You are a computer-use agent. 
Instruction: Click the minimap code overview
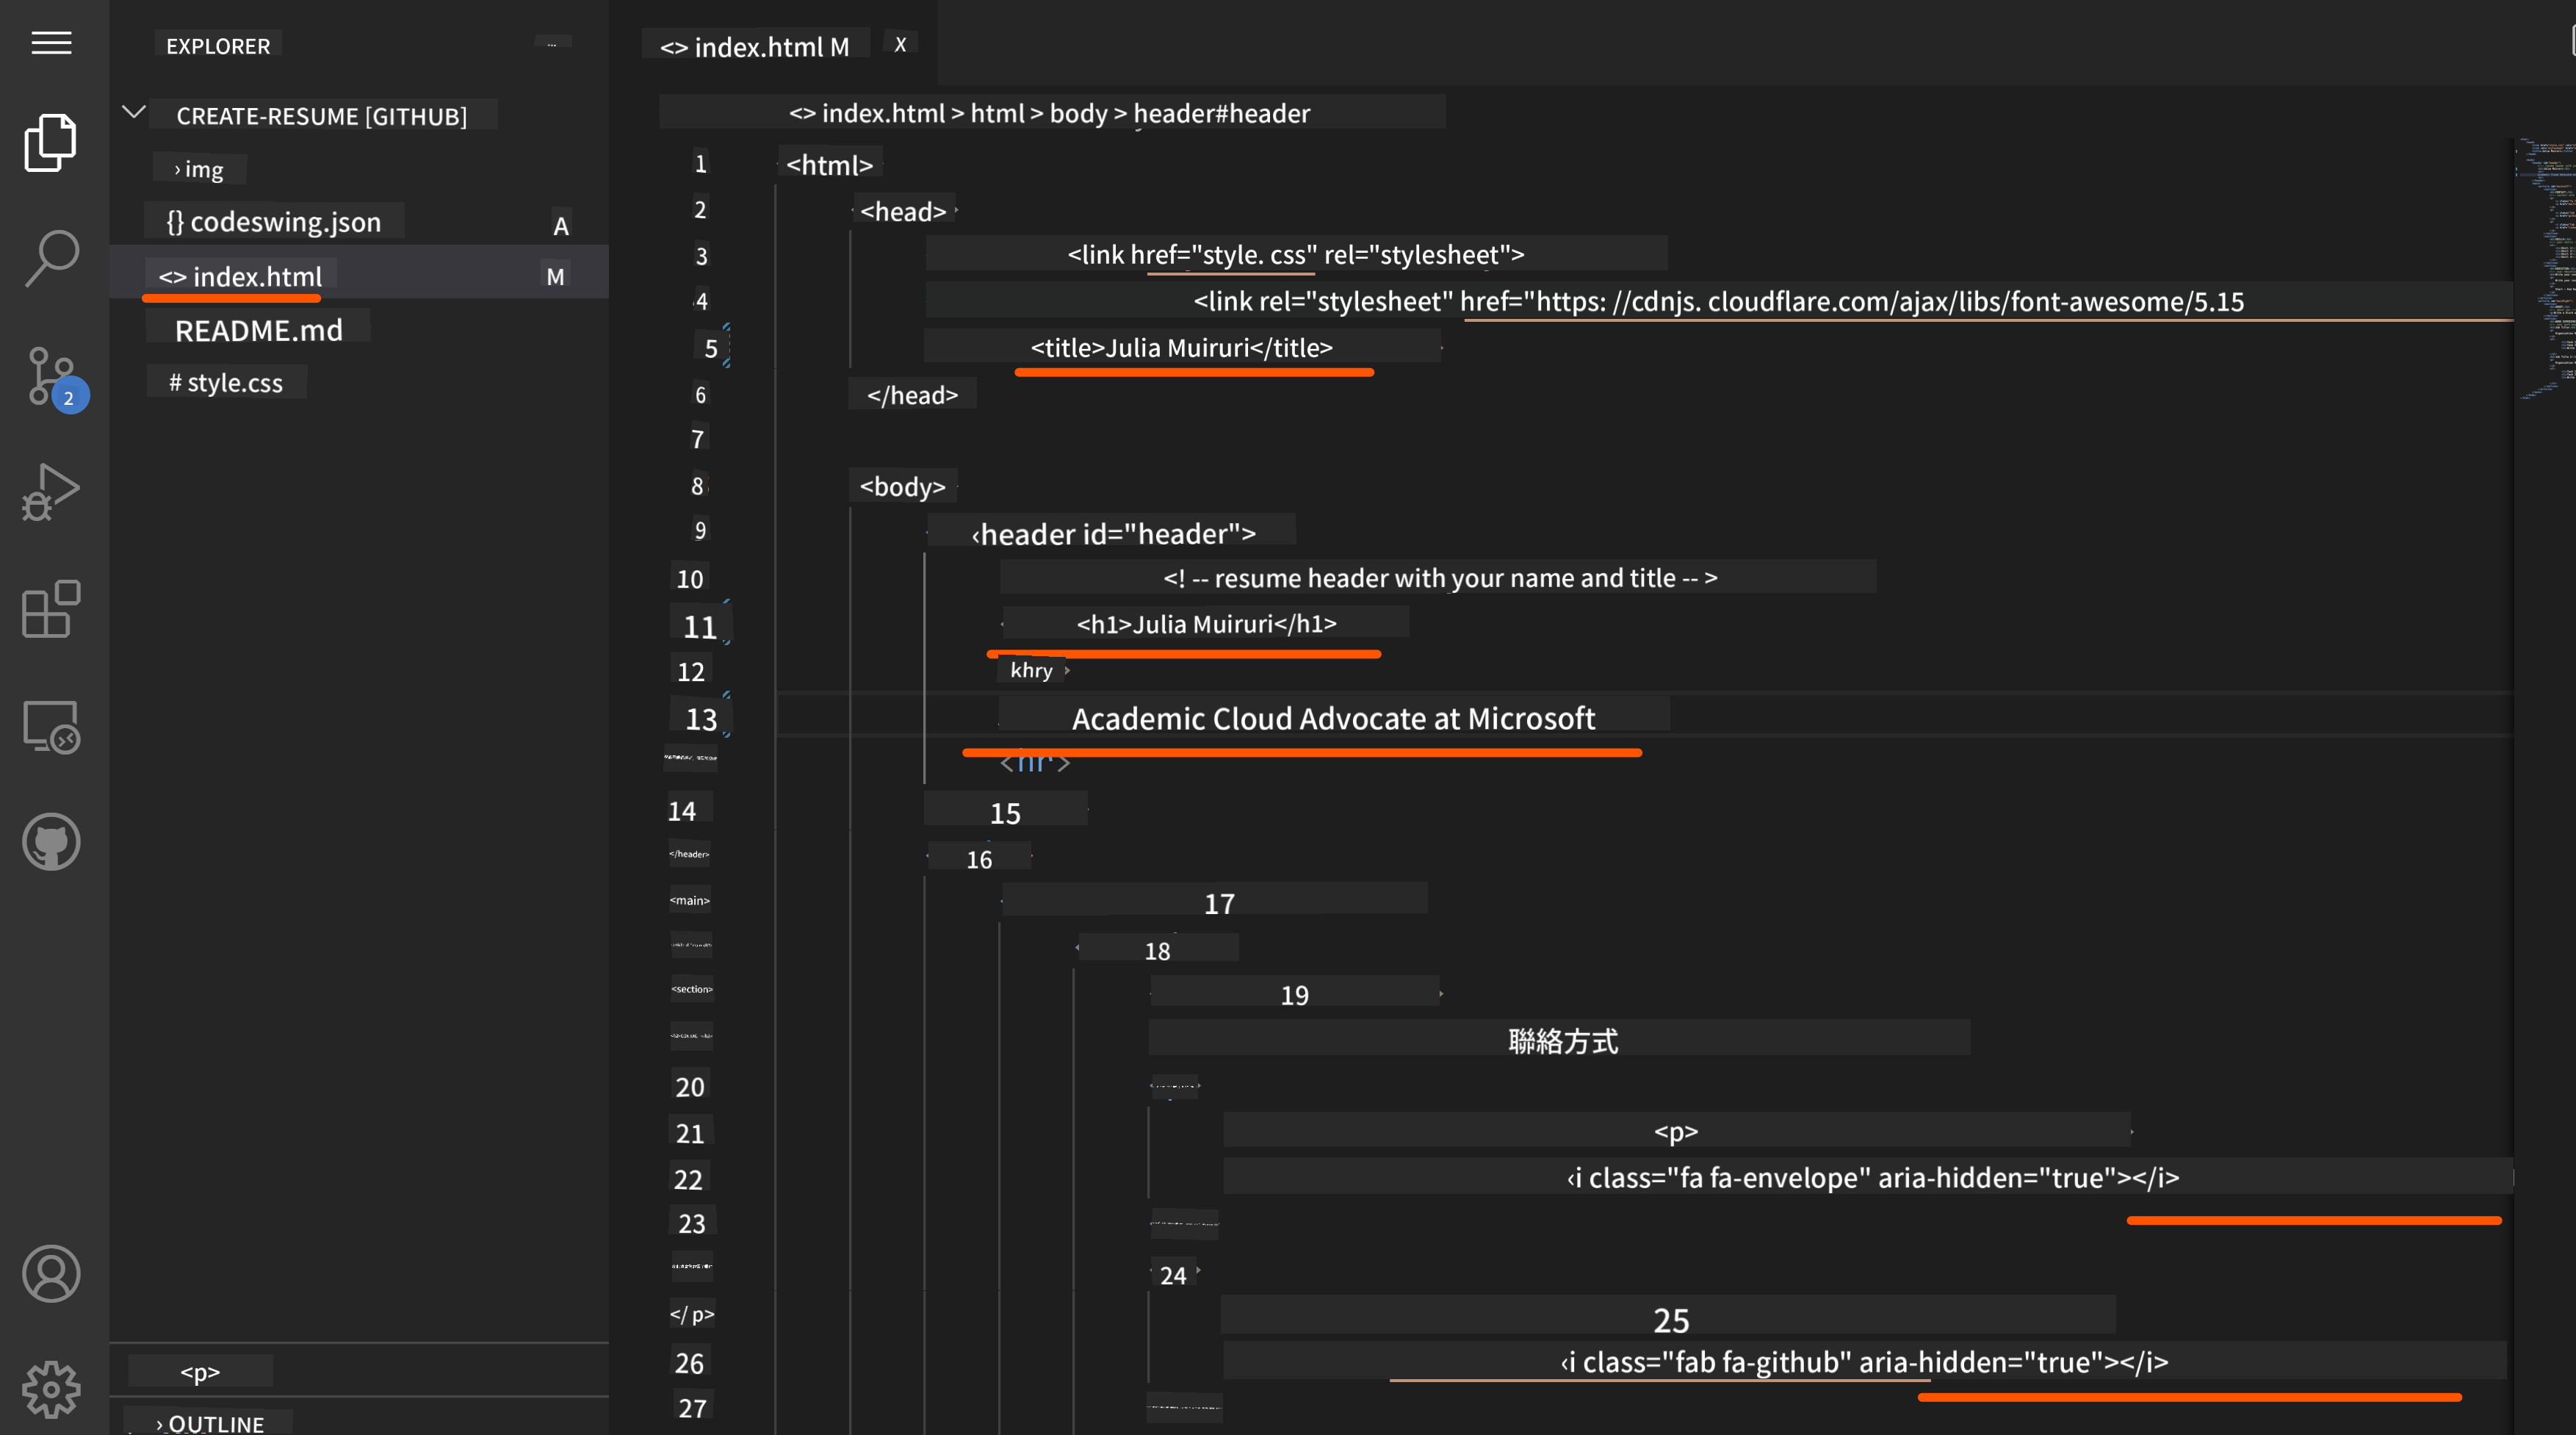pos(2545,270)
